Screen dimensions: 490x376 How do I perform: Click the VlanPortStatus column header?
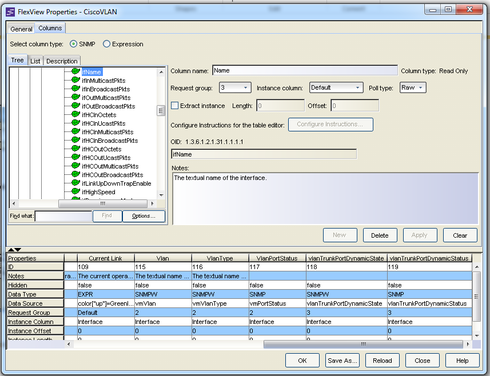pos(277,258)
